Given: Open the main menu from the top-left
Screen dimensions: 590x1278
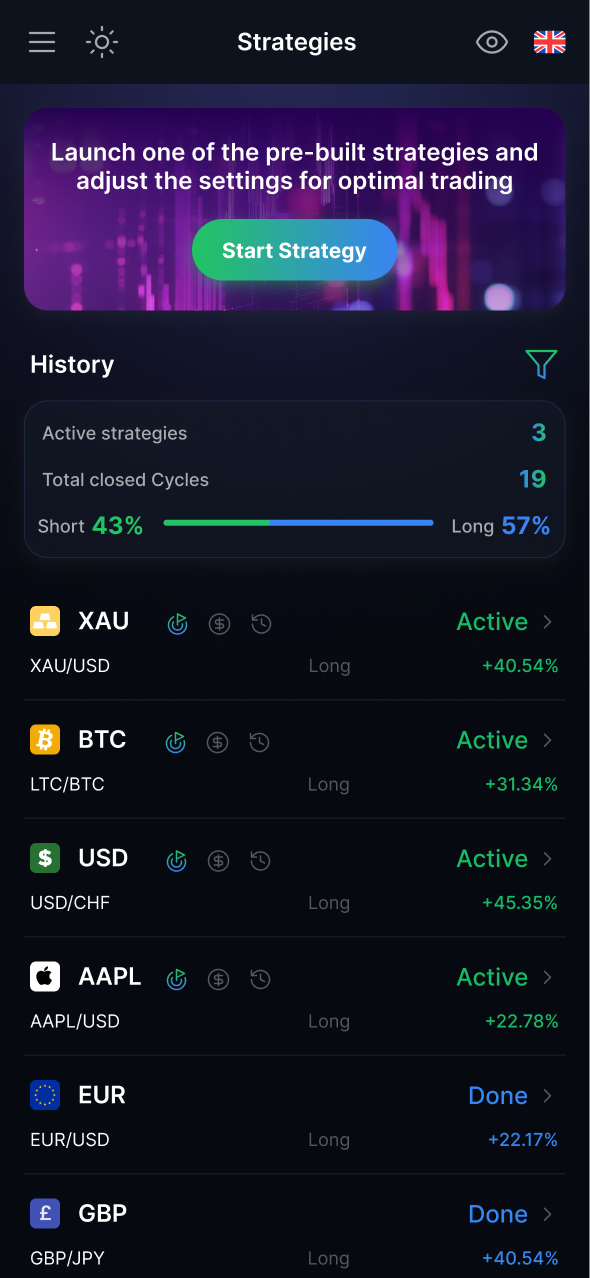Looking at the screenshot, I should [x=40, y=42].
